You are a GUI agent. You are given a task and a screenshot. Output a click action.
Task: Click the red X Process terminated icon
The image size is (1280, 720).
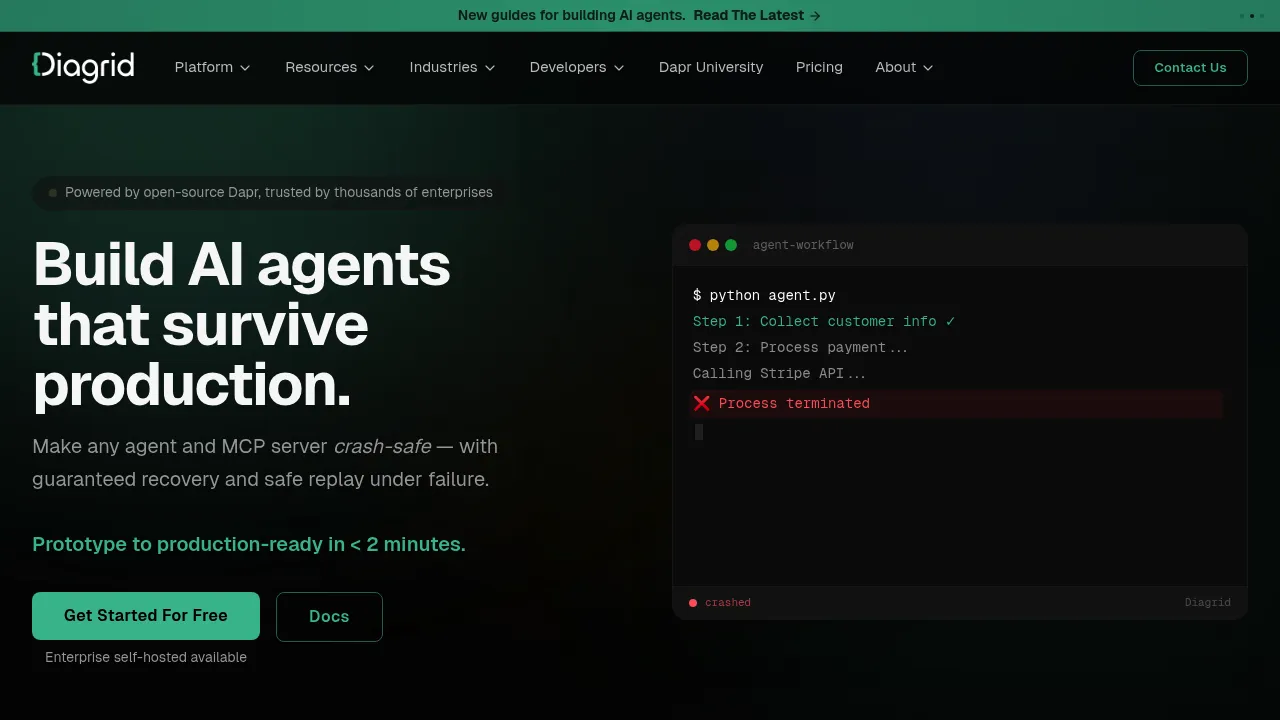coord(701,403)
